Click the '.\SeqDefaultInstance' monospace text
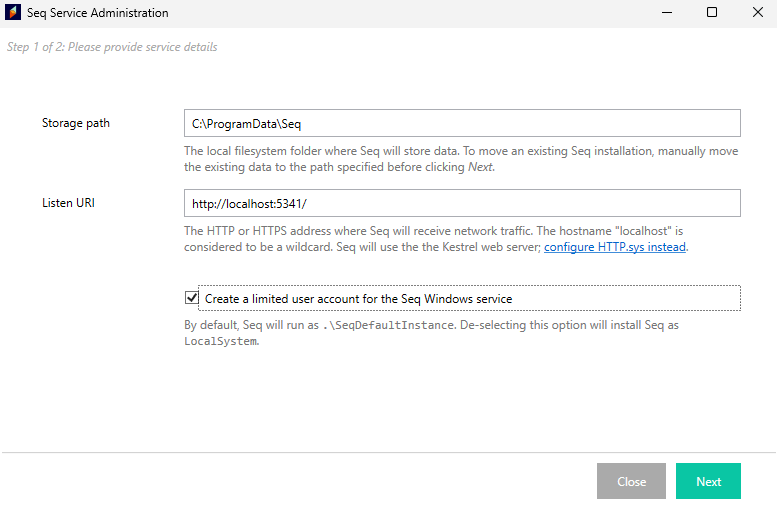Image resolution: width=777 pixels, height=506 pixels. 389,326
